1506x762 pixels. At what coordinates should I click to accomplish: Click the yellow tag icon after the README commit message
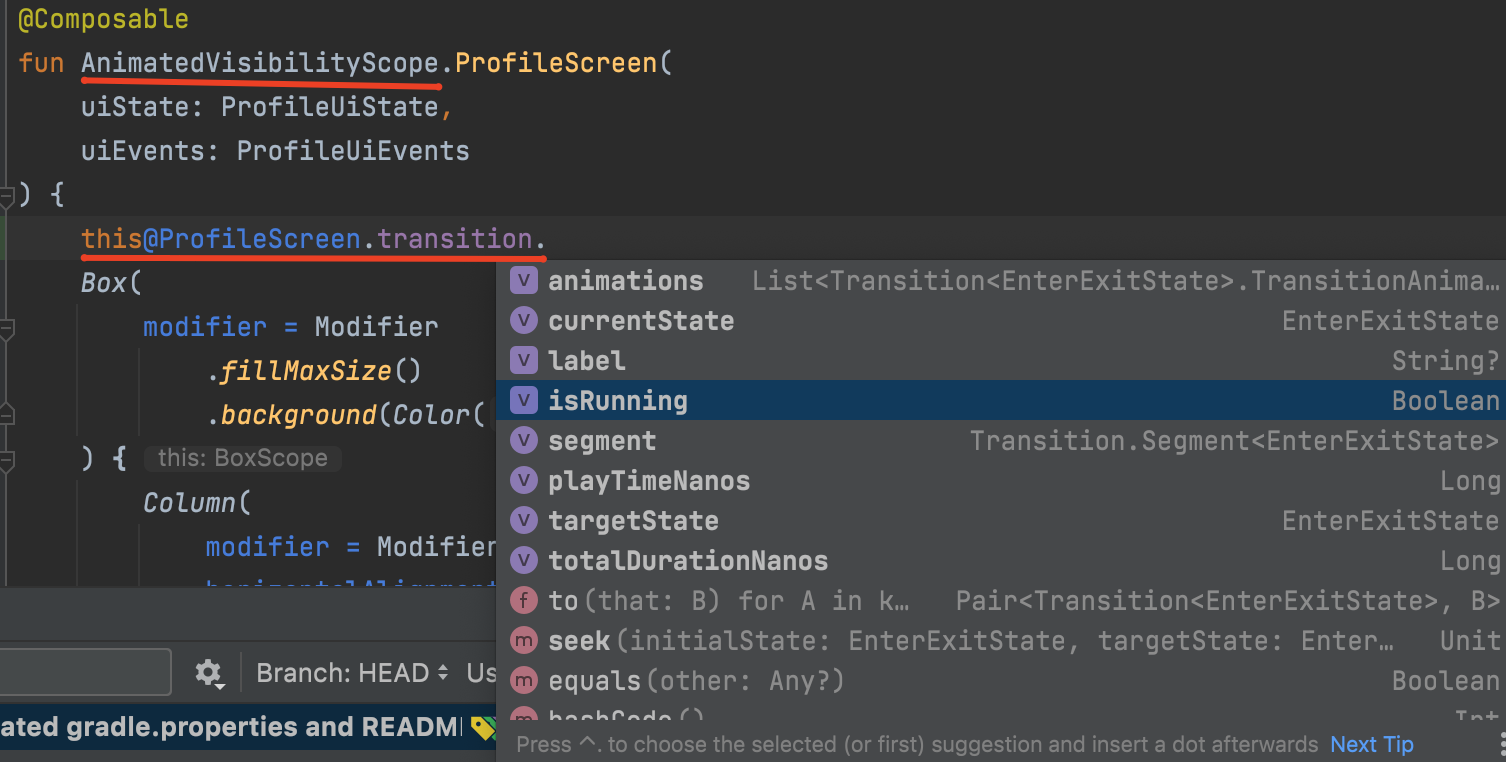pyautogui.click(x=483, y=727)
